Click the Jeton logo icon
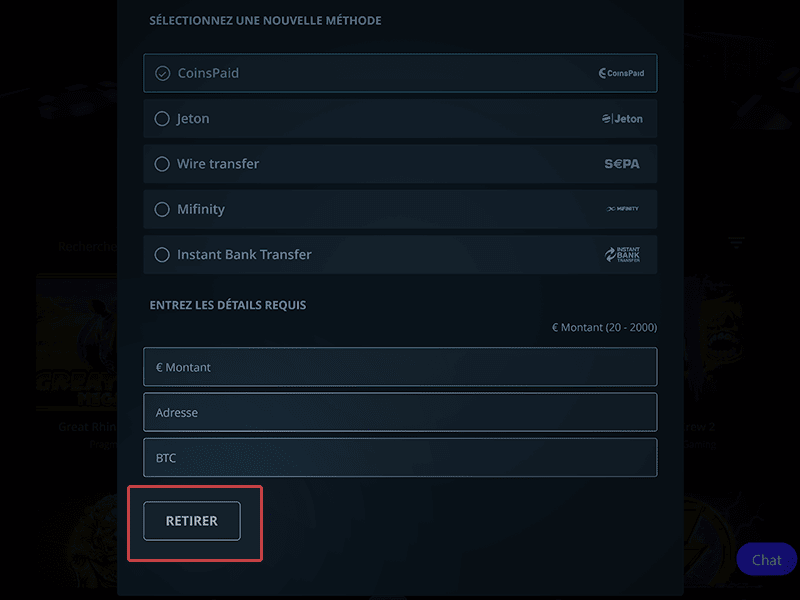The height and width of the screenshot is (600, 800). (x=622, y=119)
